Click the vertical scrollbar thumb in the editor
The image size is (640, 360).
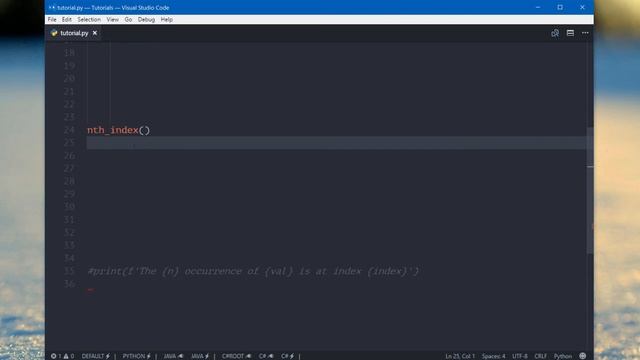pos(590,190)
